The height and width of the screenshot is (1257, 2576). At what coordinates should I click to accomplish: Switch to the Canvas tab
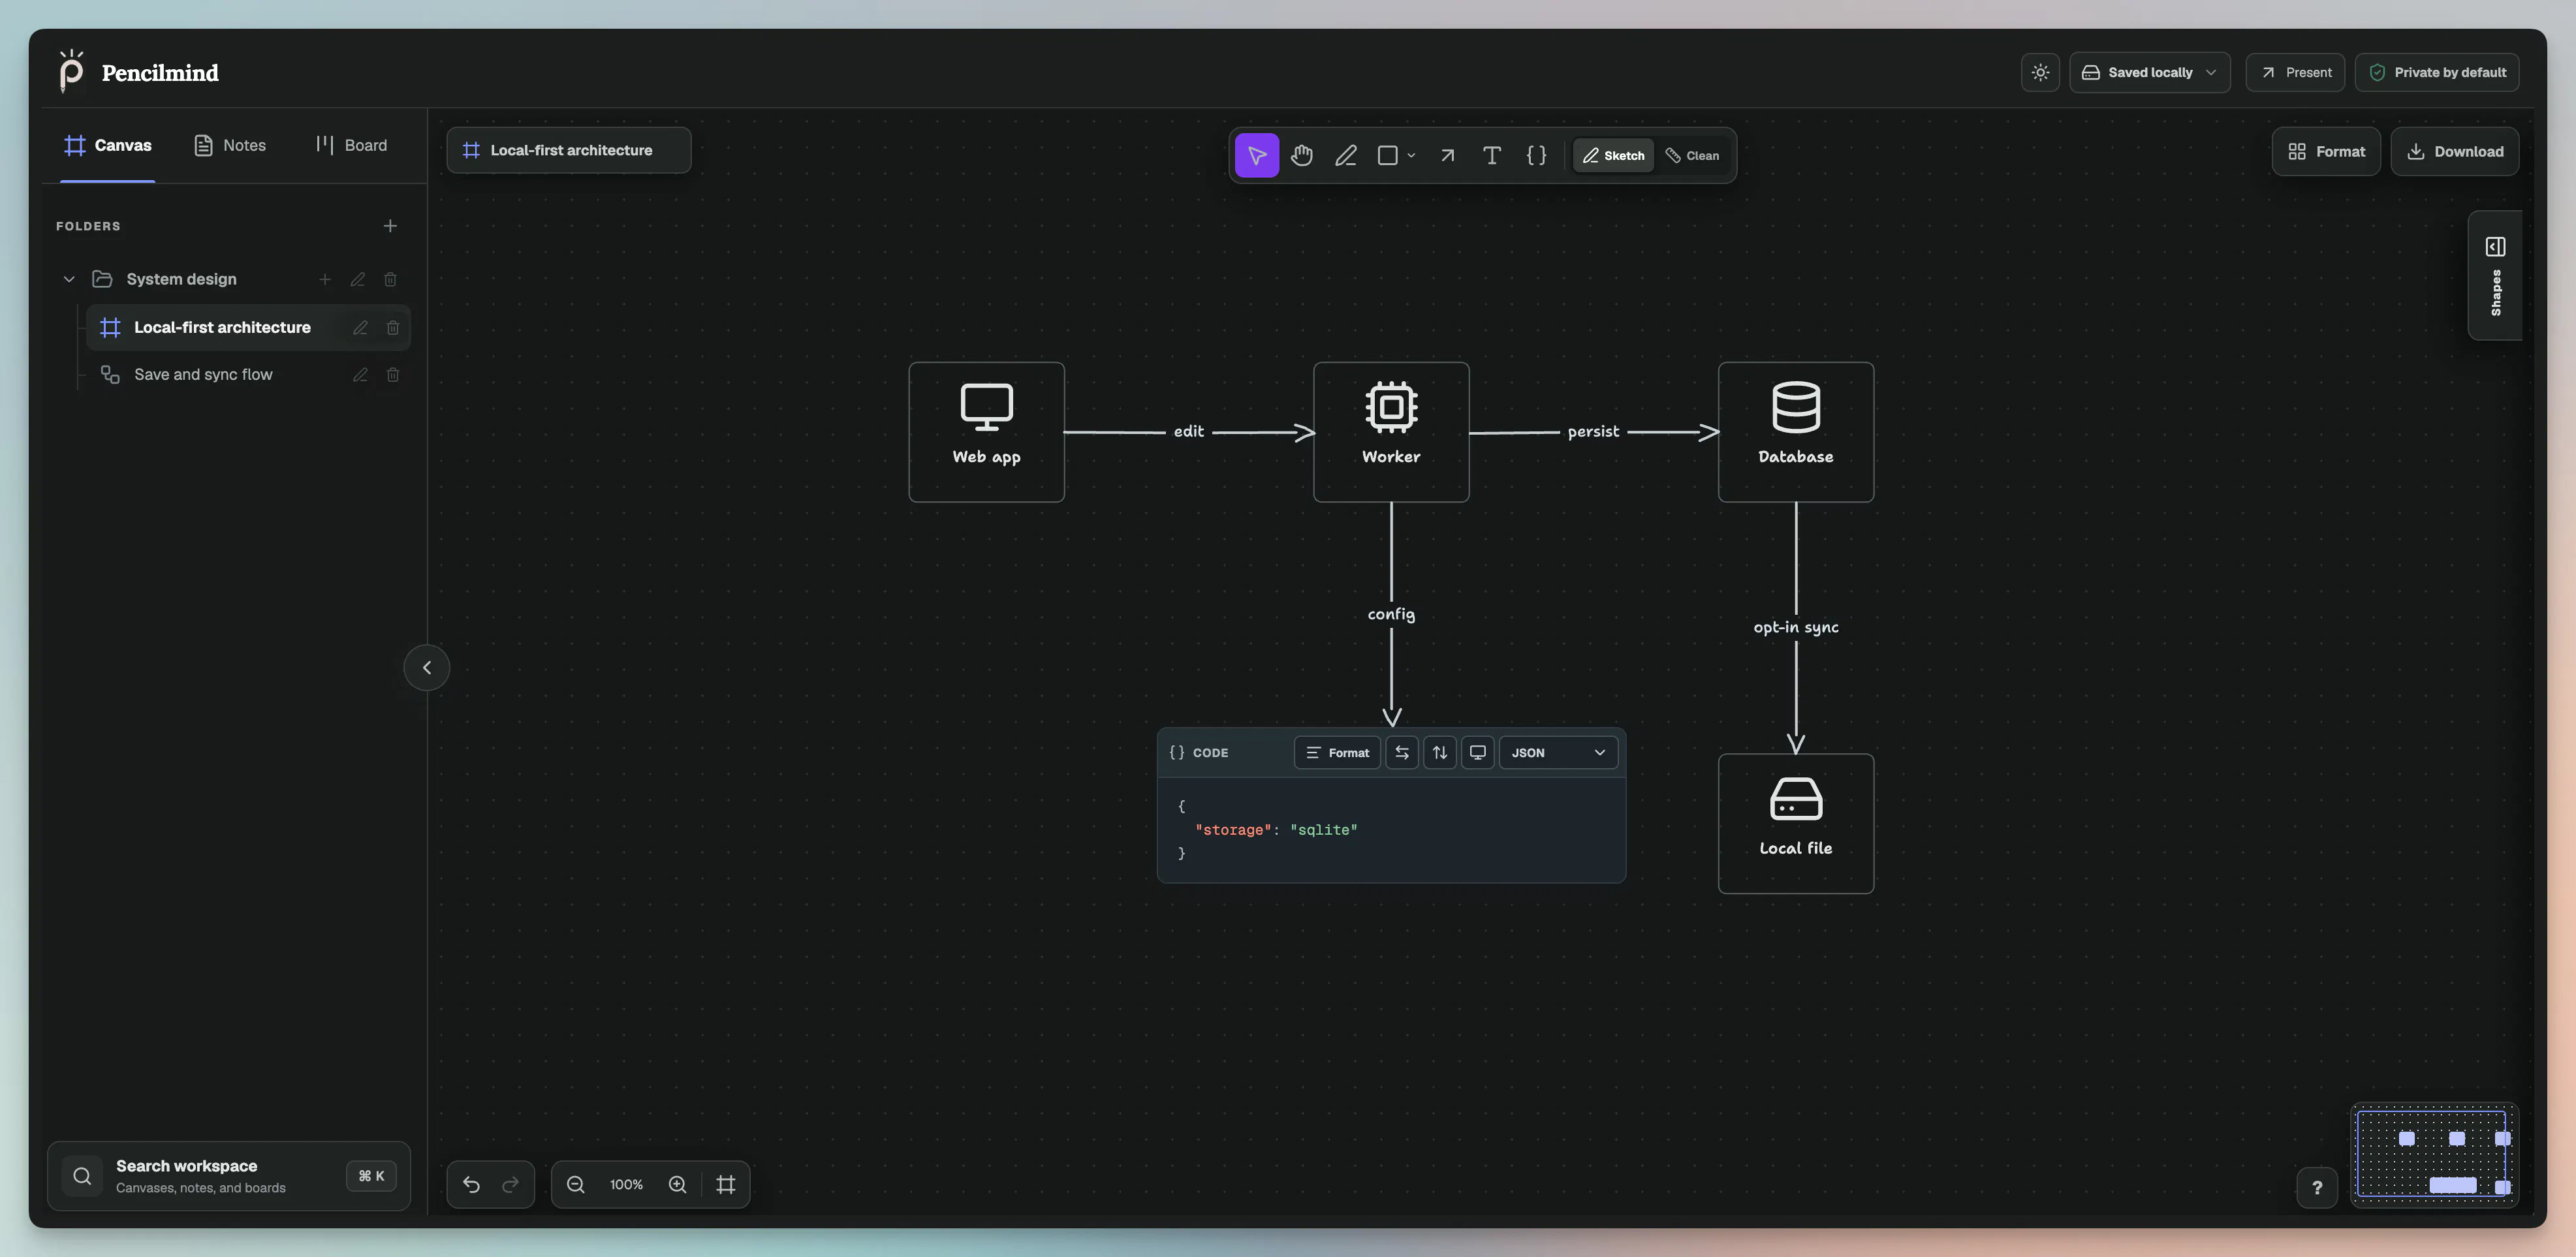click(x=108, y=145)
